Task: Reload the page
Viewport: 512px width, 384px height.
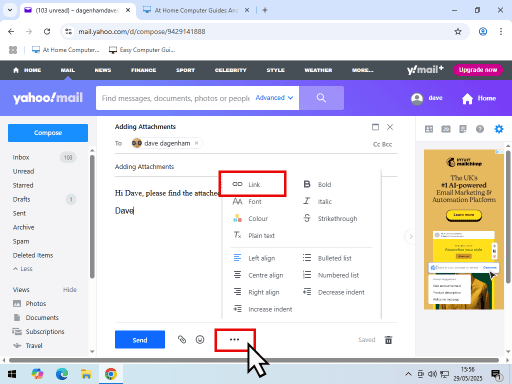Action: pos(47,31)
